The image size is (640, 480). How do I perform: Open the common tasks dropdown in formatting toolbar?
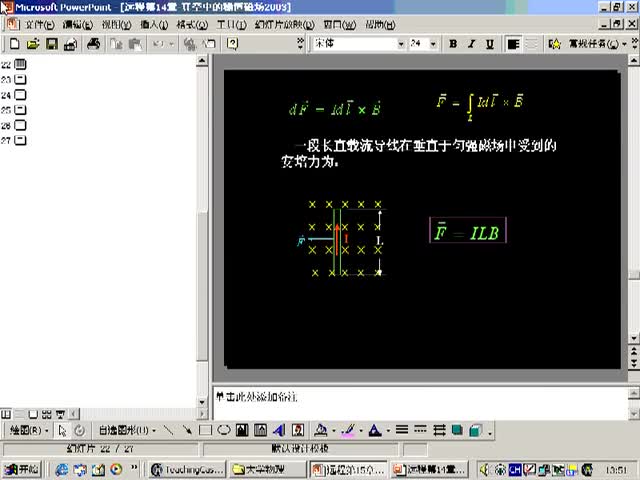pos(597,44)
